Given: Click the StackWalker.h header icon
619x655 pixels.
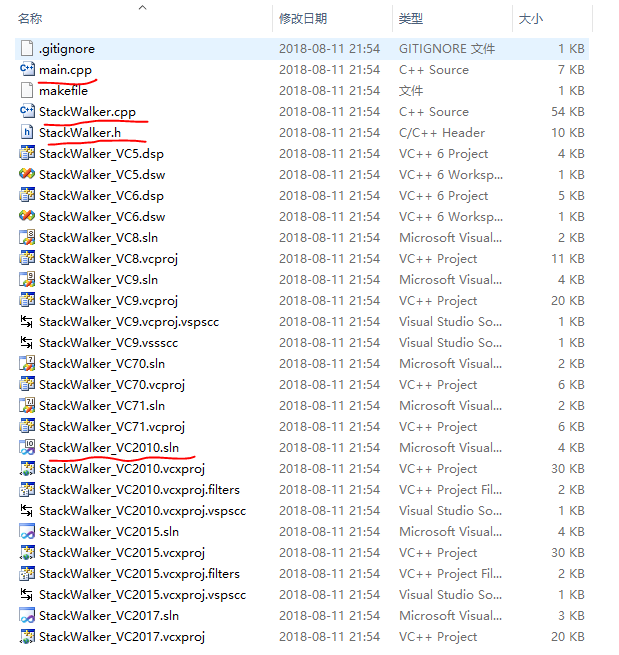Looking at the screenshot, I should (27, 132).
